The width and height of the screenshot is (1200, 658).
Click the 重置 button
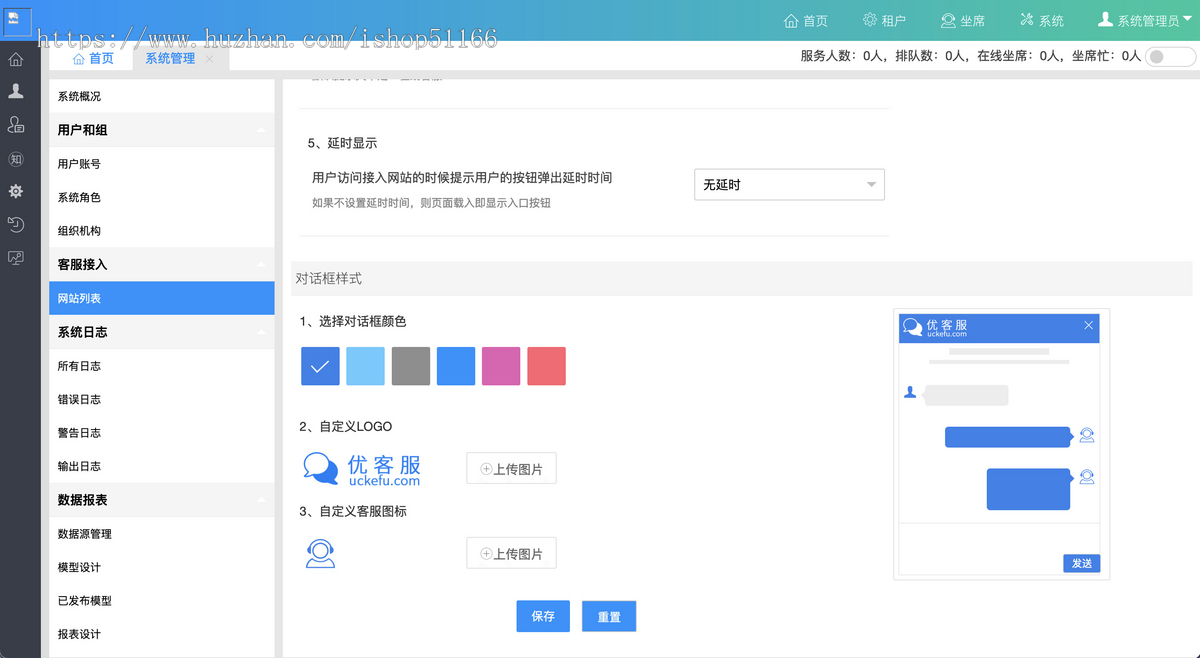point(609,616)
